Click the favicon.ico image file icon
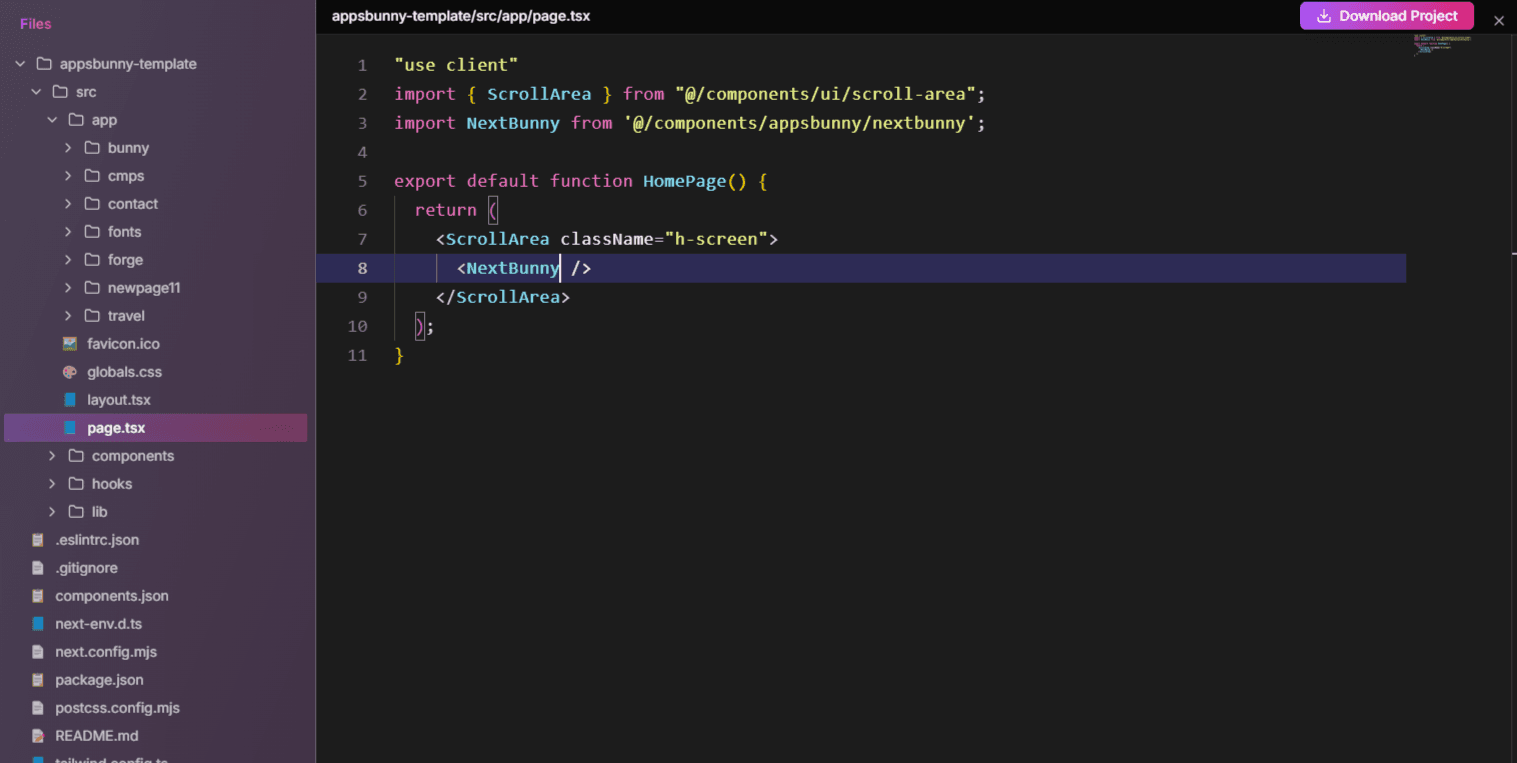 pos(70,344)
